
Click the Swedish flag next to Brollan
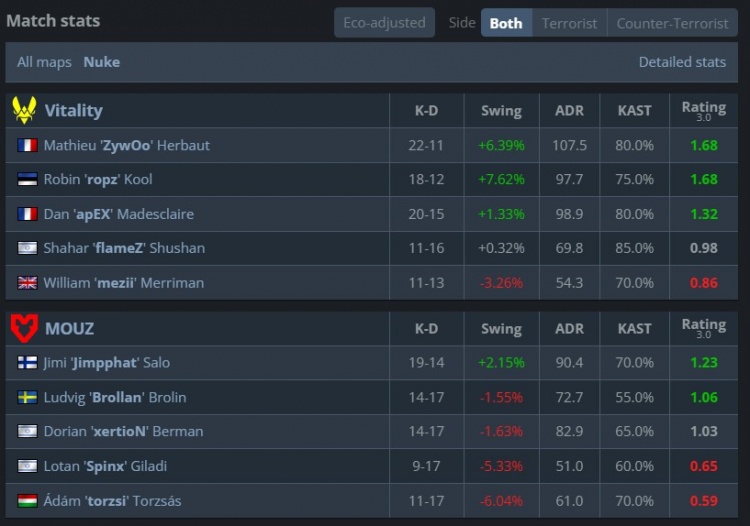click(x=27, y=398)
